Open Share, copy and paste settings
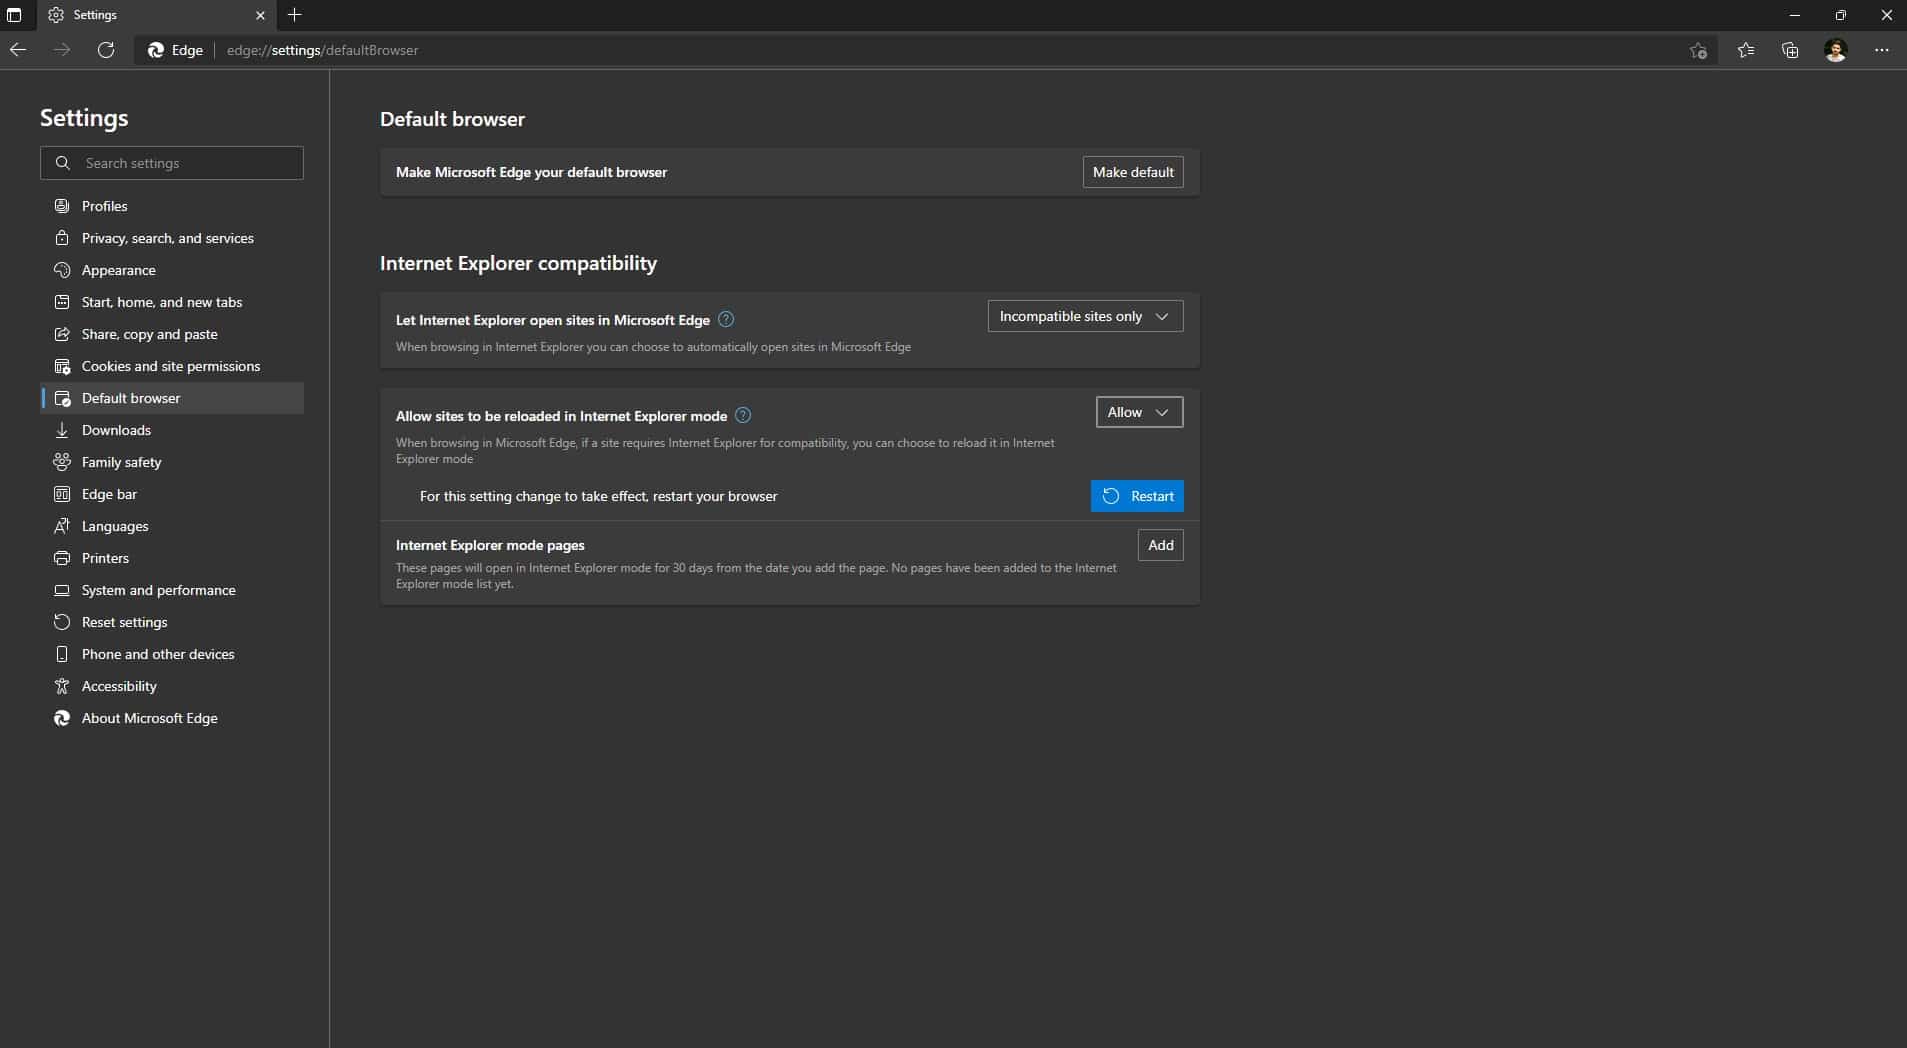 [x=172, y=334]
